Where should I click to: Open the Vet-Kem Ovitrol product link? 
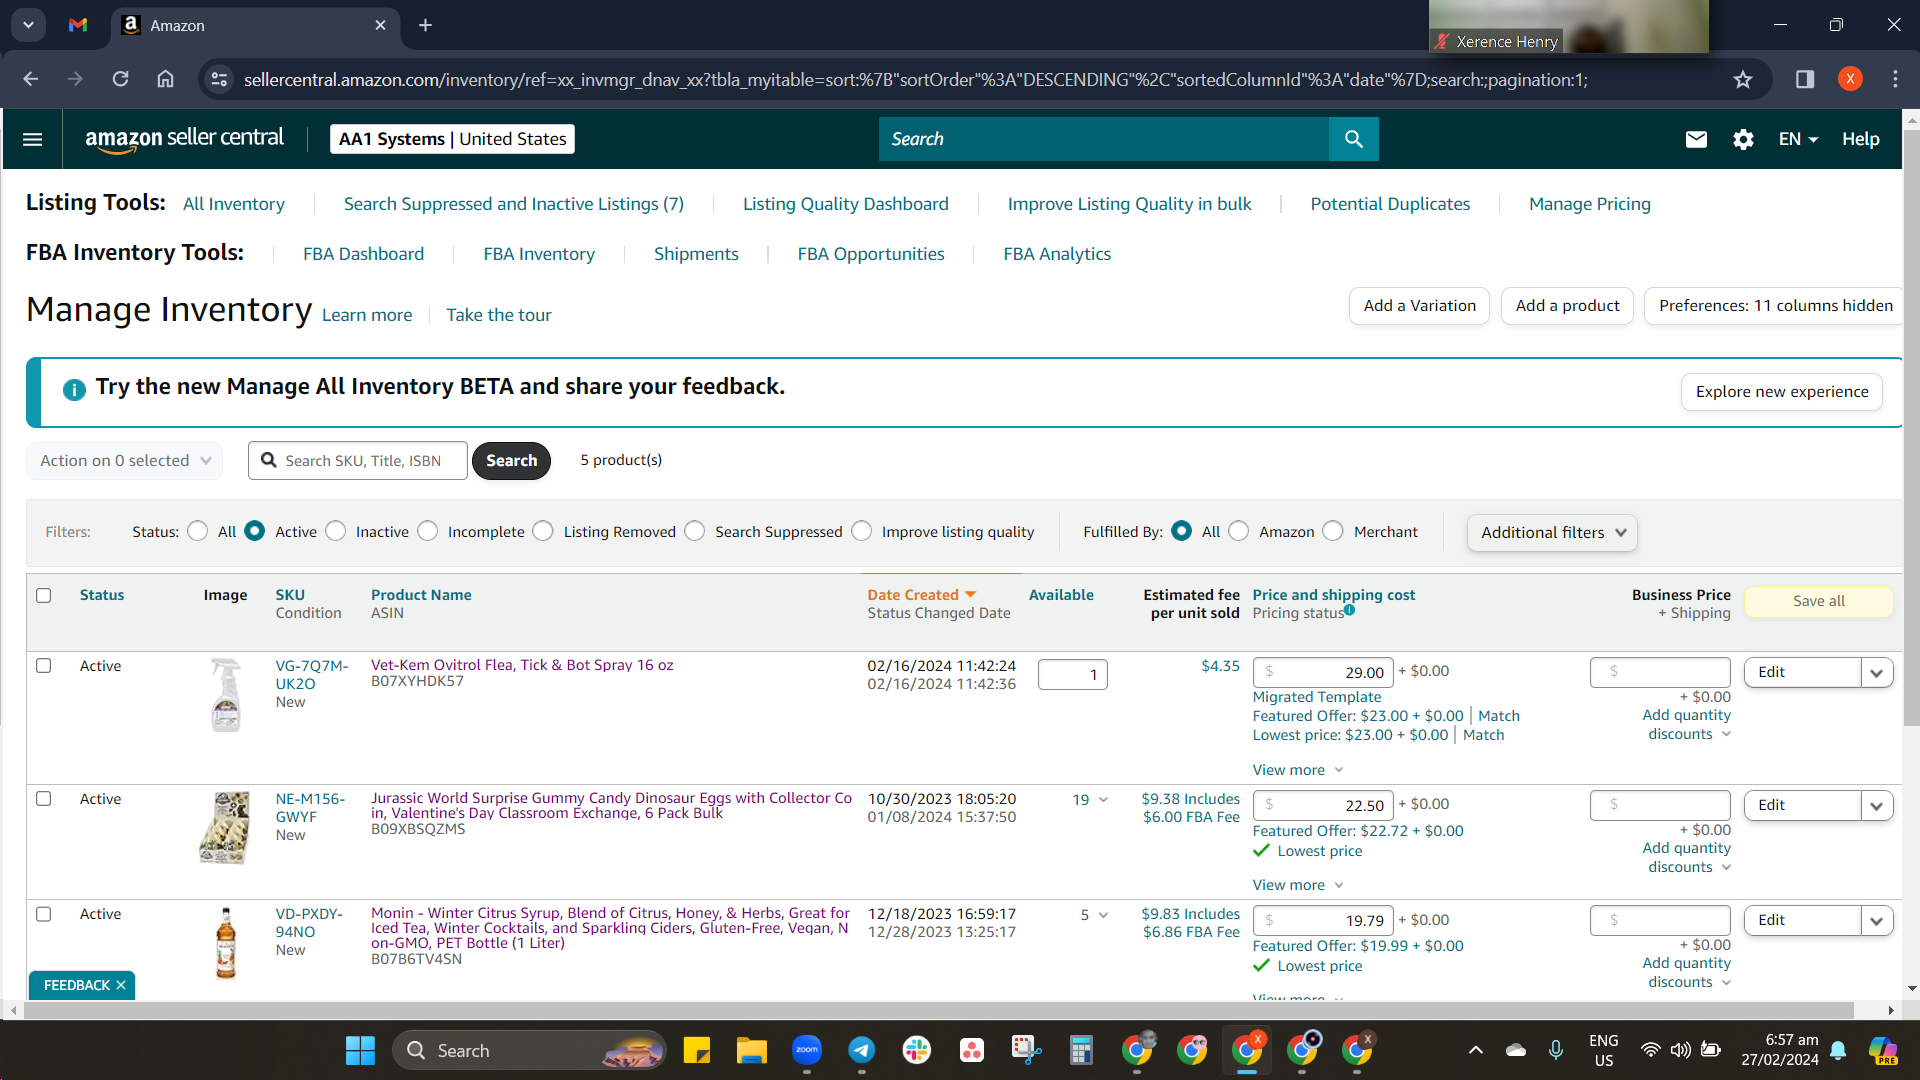tap(522, 665)
